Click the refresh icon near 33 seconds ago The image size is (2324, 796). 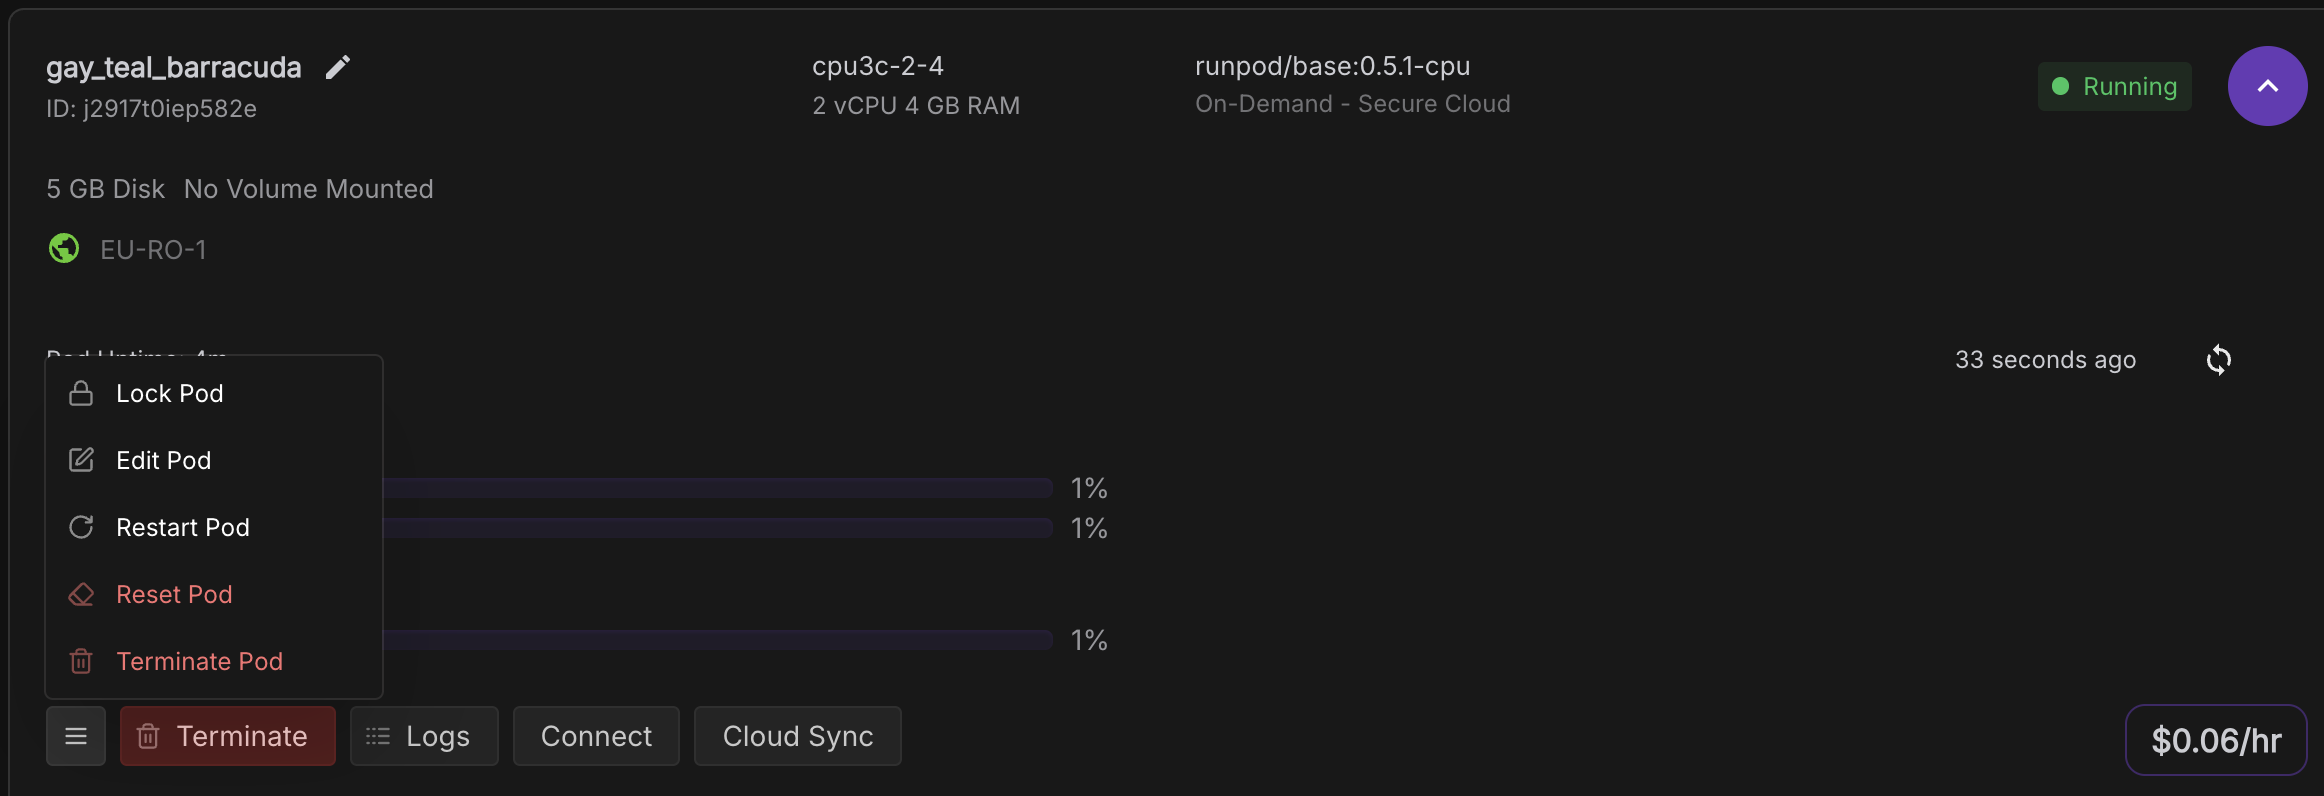(x=2219, y=360)
